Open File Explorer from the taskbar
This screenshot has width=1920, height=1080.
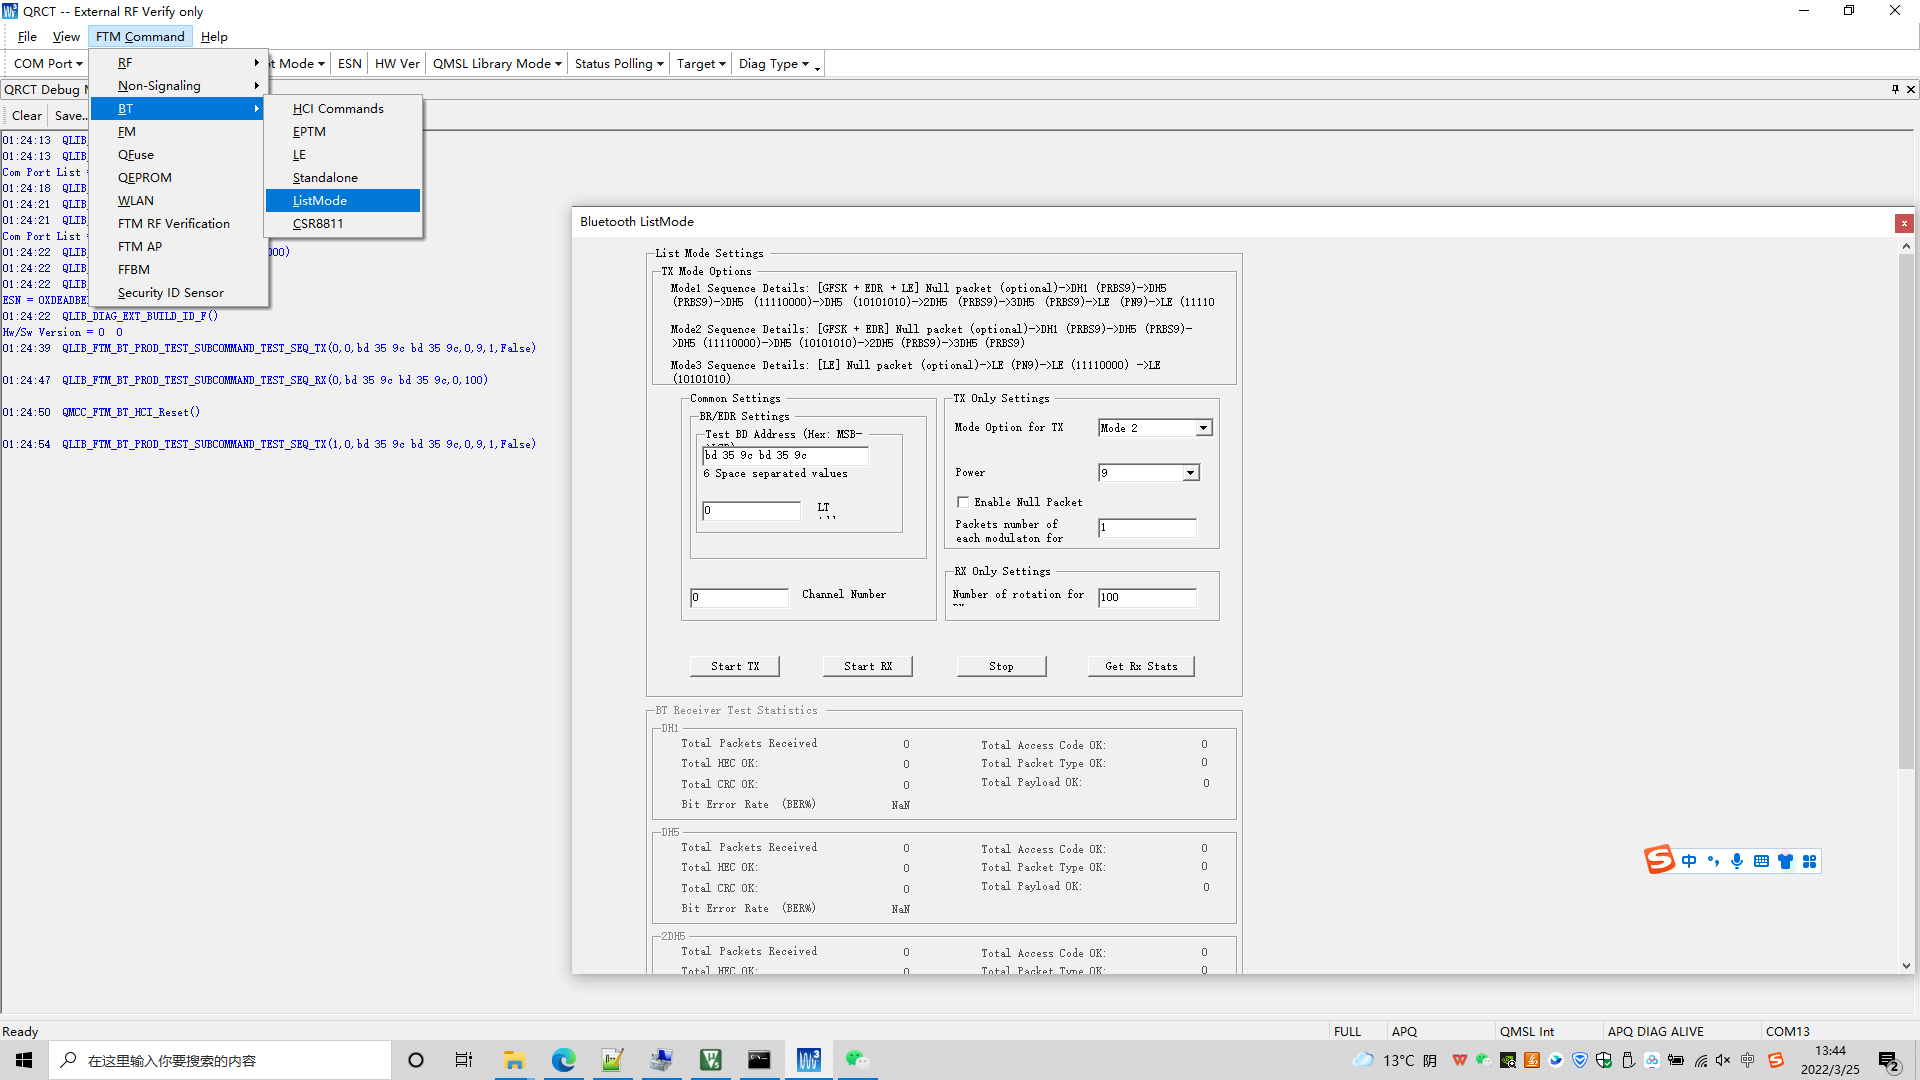point(514,1060)
